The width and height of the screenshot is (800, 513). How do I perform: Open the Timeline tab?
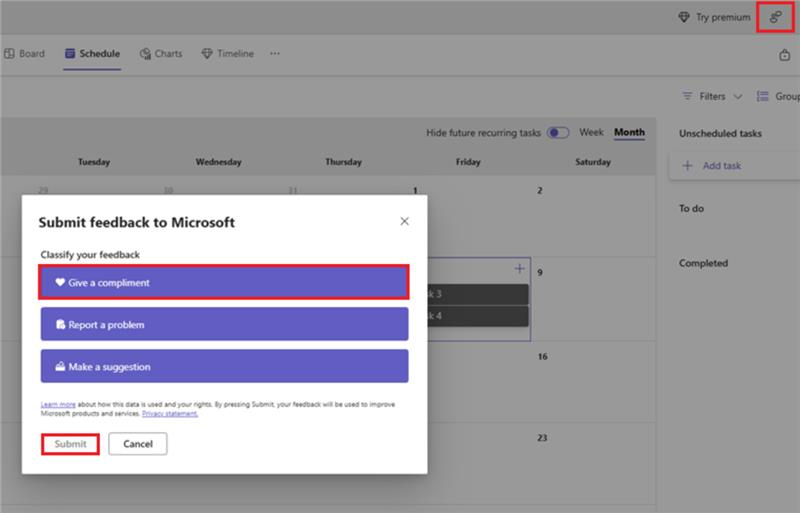[x=228, y=54]
